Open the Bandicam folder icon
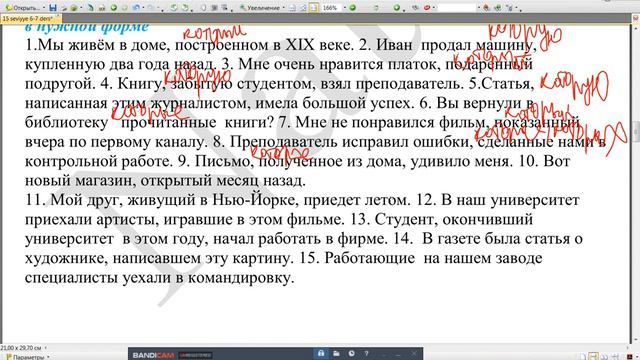Screen dimensions: 640x360 [x=336, y=353]
